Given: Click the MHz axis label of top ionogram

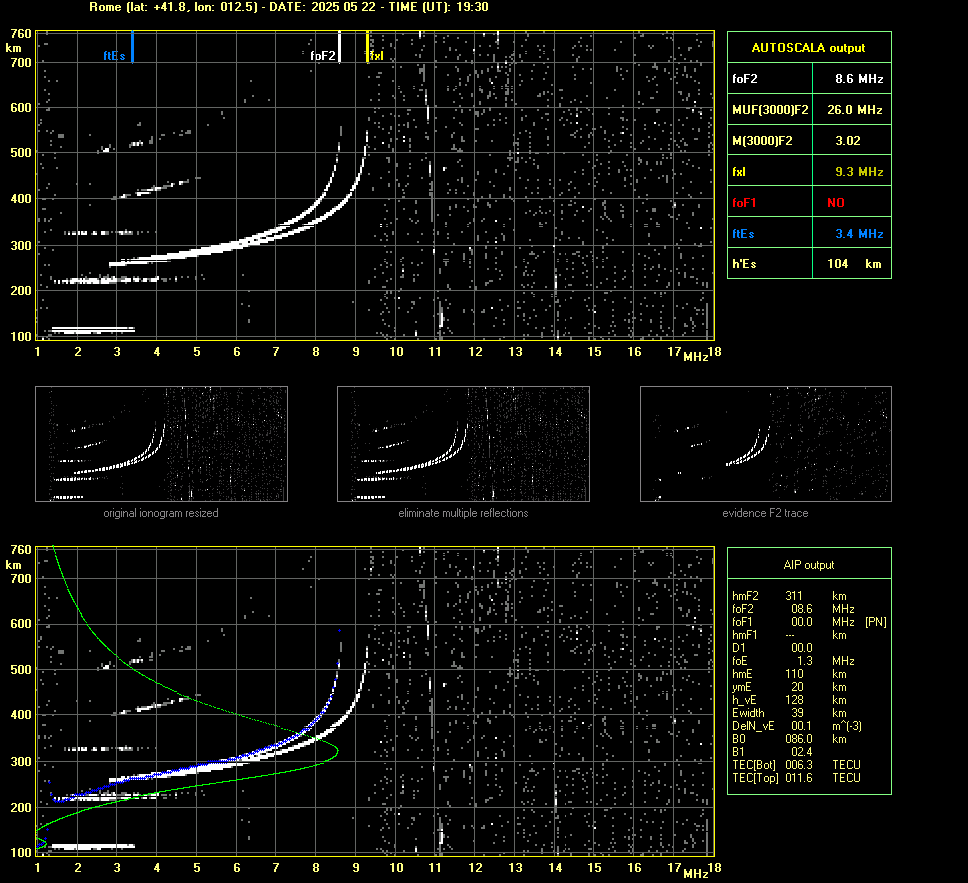Looking at the screenshot, I should pyautogui.click(x=695, y=357).
